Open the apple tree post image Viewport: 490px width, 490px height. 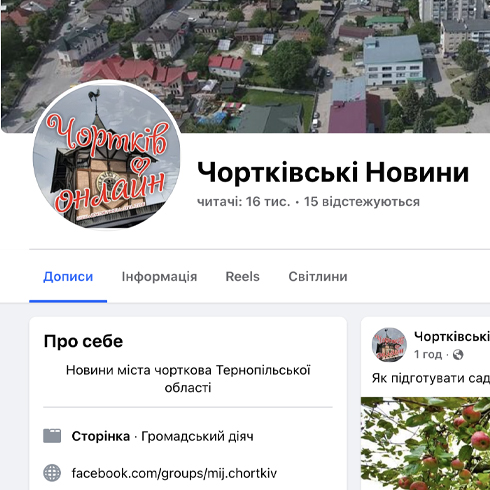(425, 443)
